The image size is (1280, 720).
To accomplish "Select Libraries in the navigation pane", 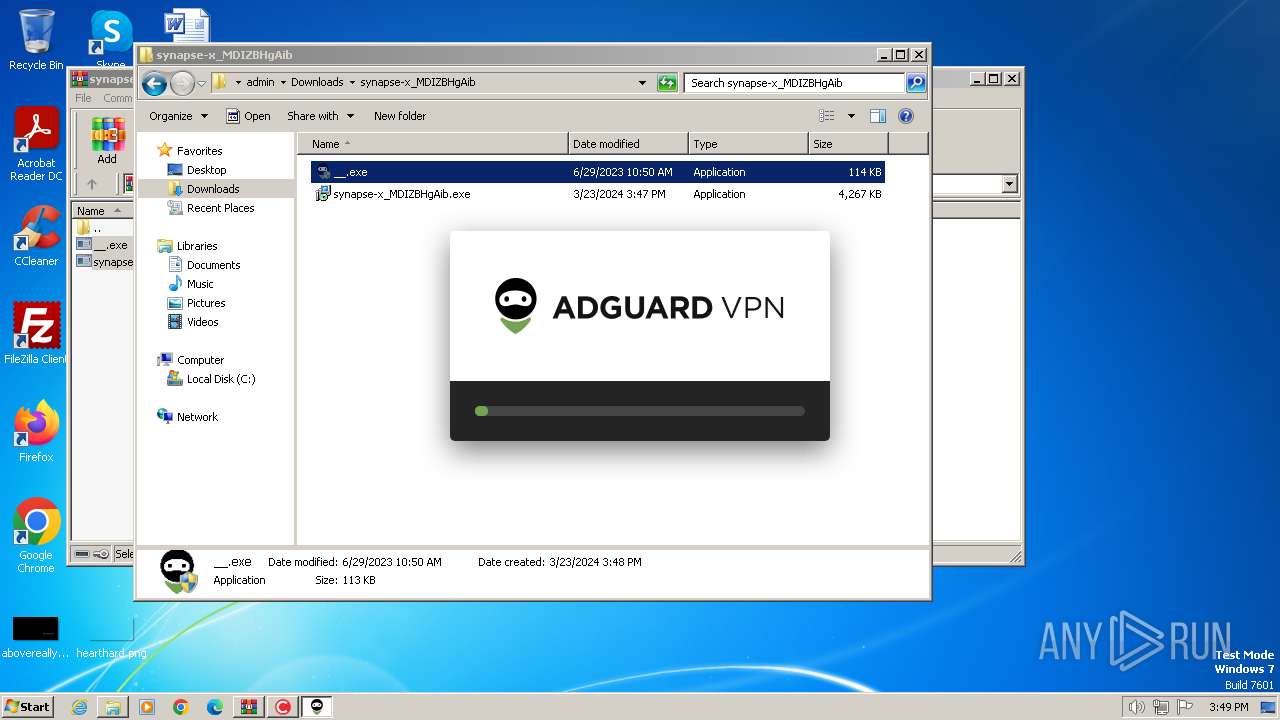I will click(197, 246).
